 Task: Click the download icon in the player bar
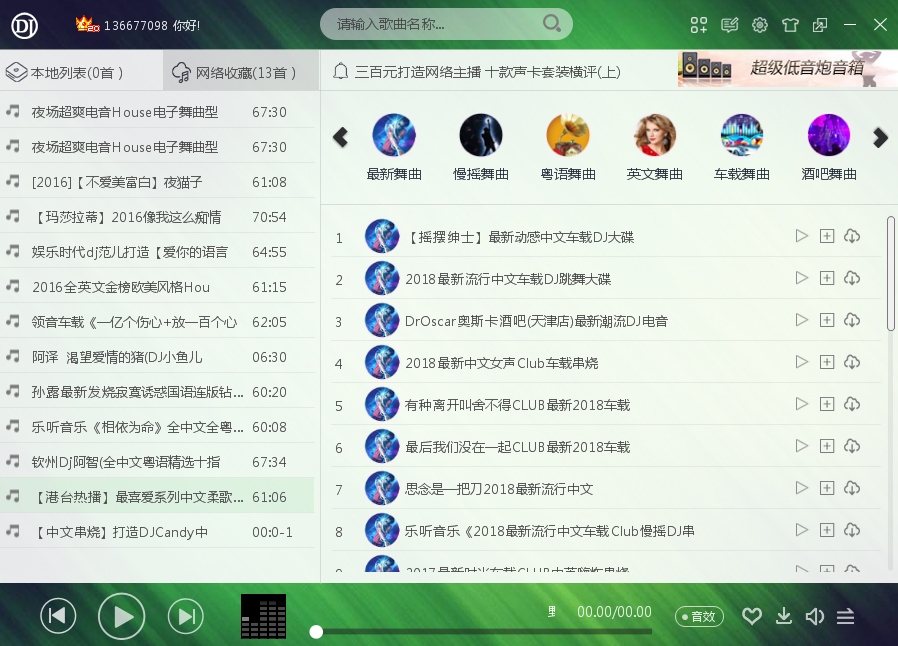click(x=784, y=616)
